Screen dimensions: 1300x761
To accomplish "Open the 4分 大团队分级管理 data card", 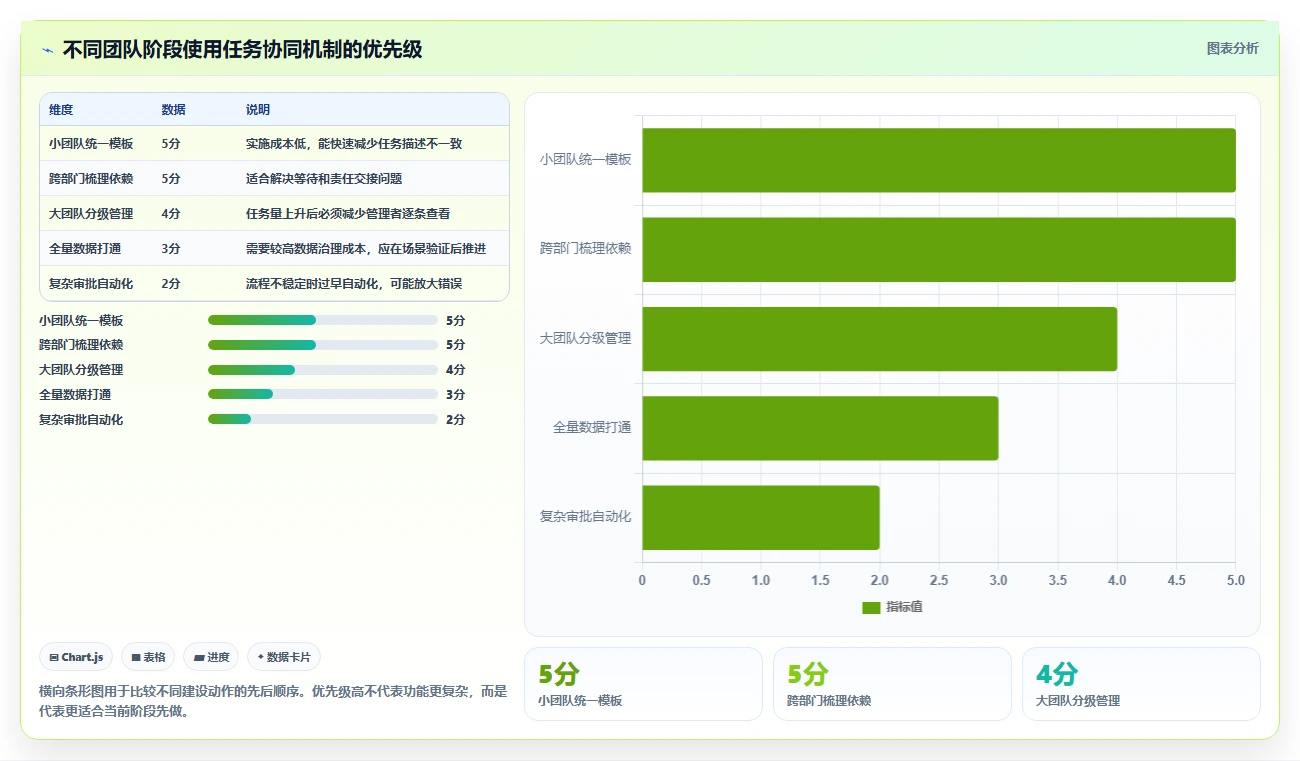I will (1141, 684).
